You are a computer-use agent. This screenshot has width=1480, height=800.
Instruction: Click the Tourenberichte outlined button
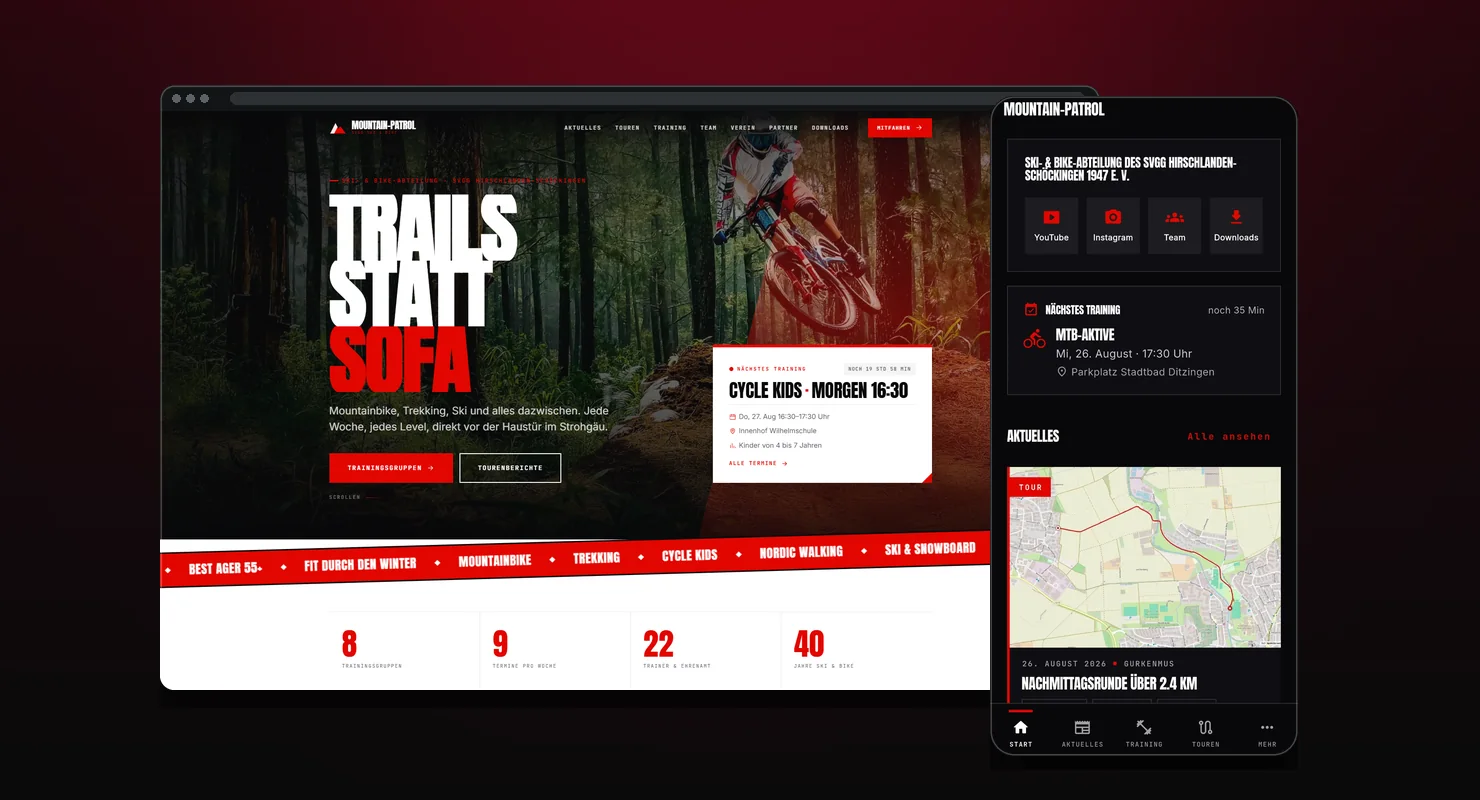510,468
